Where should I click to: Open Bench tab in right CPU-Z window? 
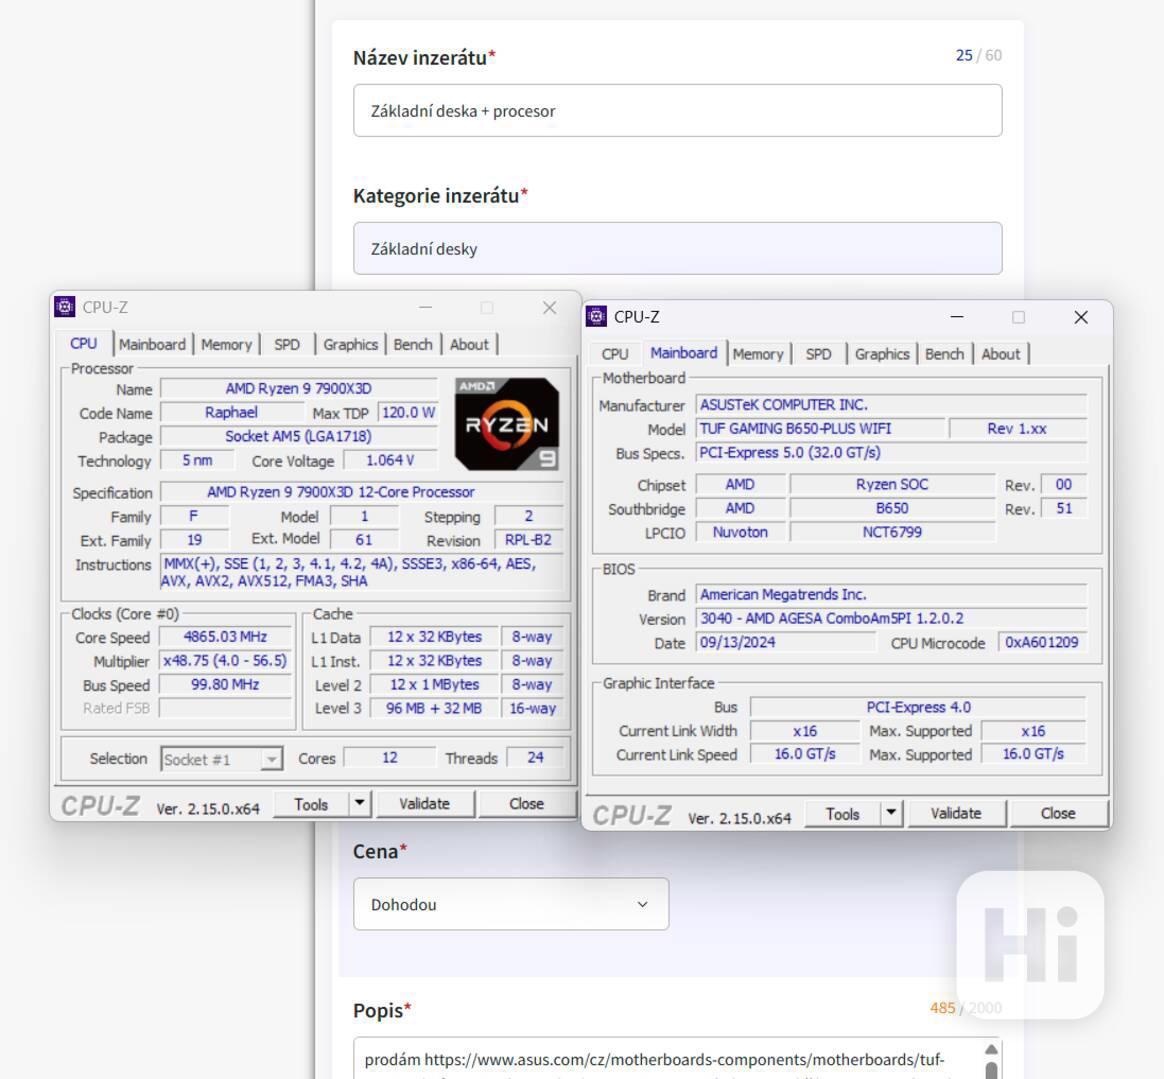pos(944,354)
